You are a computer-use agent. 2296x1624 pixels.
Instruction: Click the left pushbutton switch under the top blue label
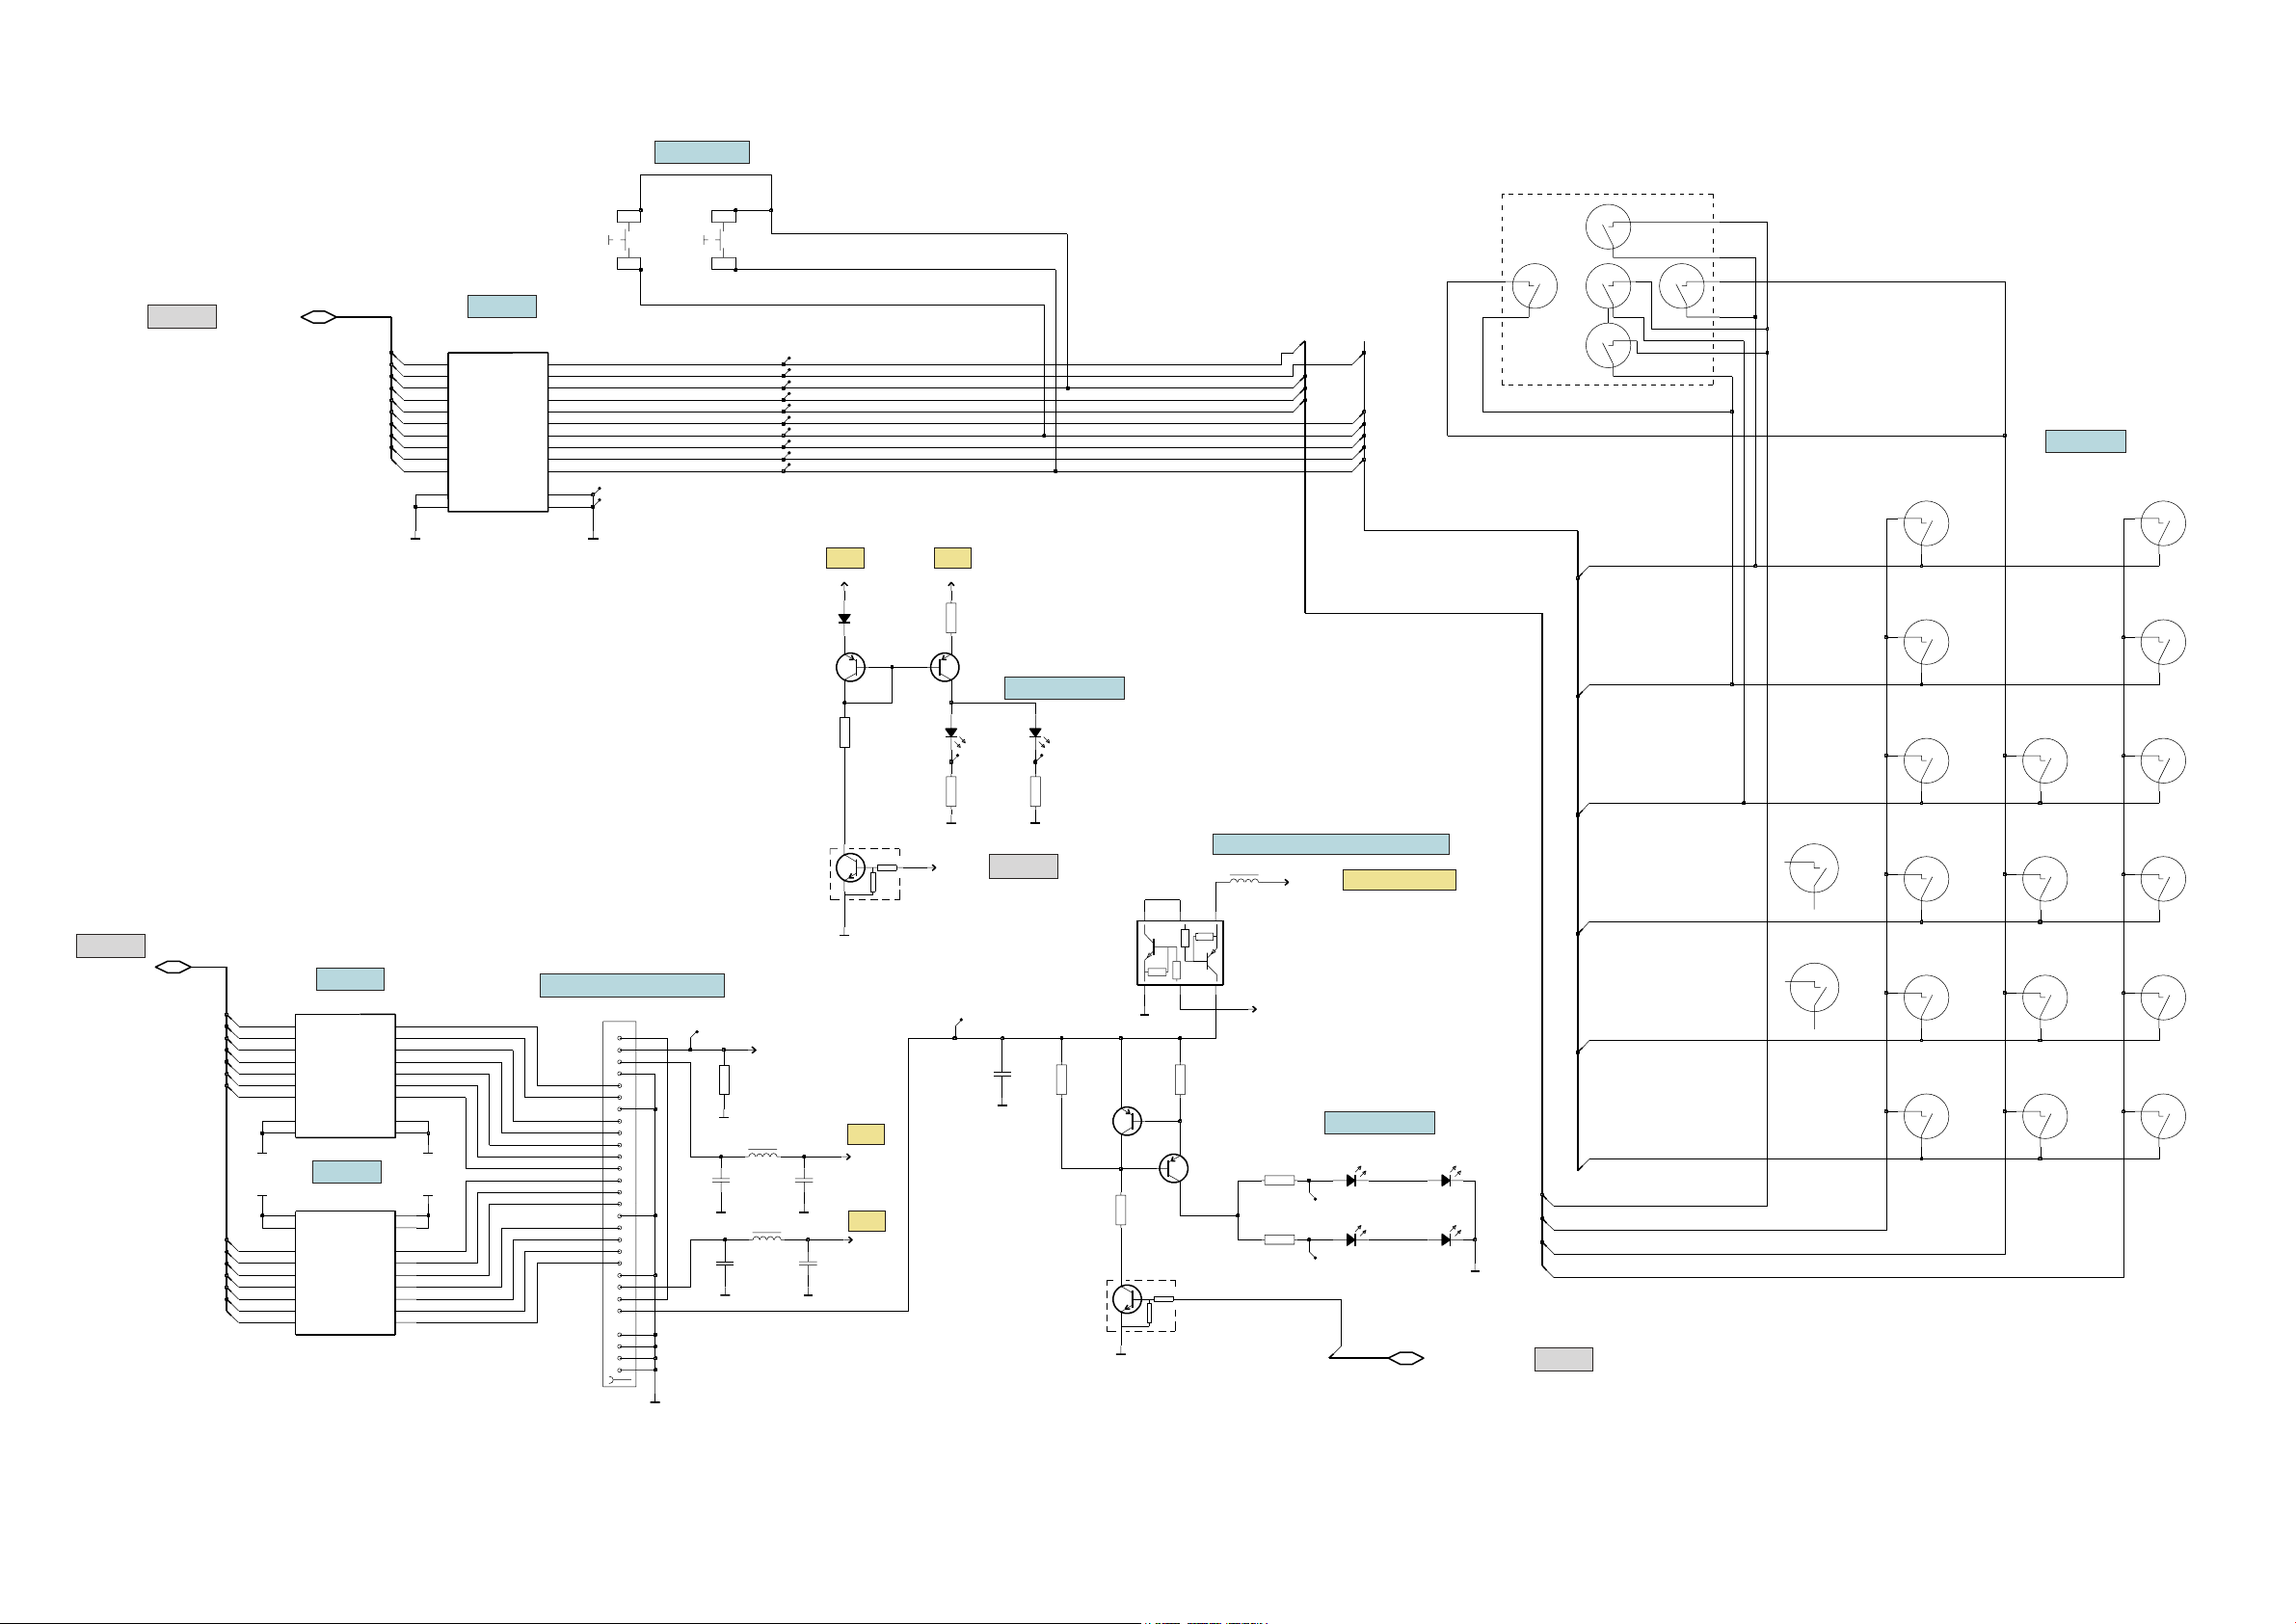tap(627, 240)
